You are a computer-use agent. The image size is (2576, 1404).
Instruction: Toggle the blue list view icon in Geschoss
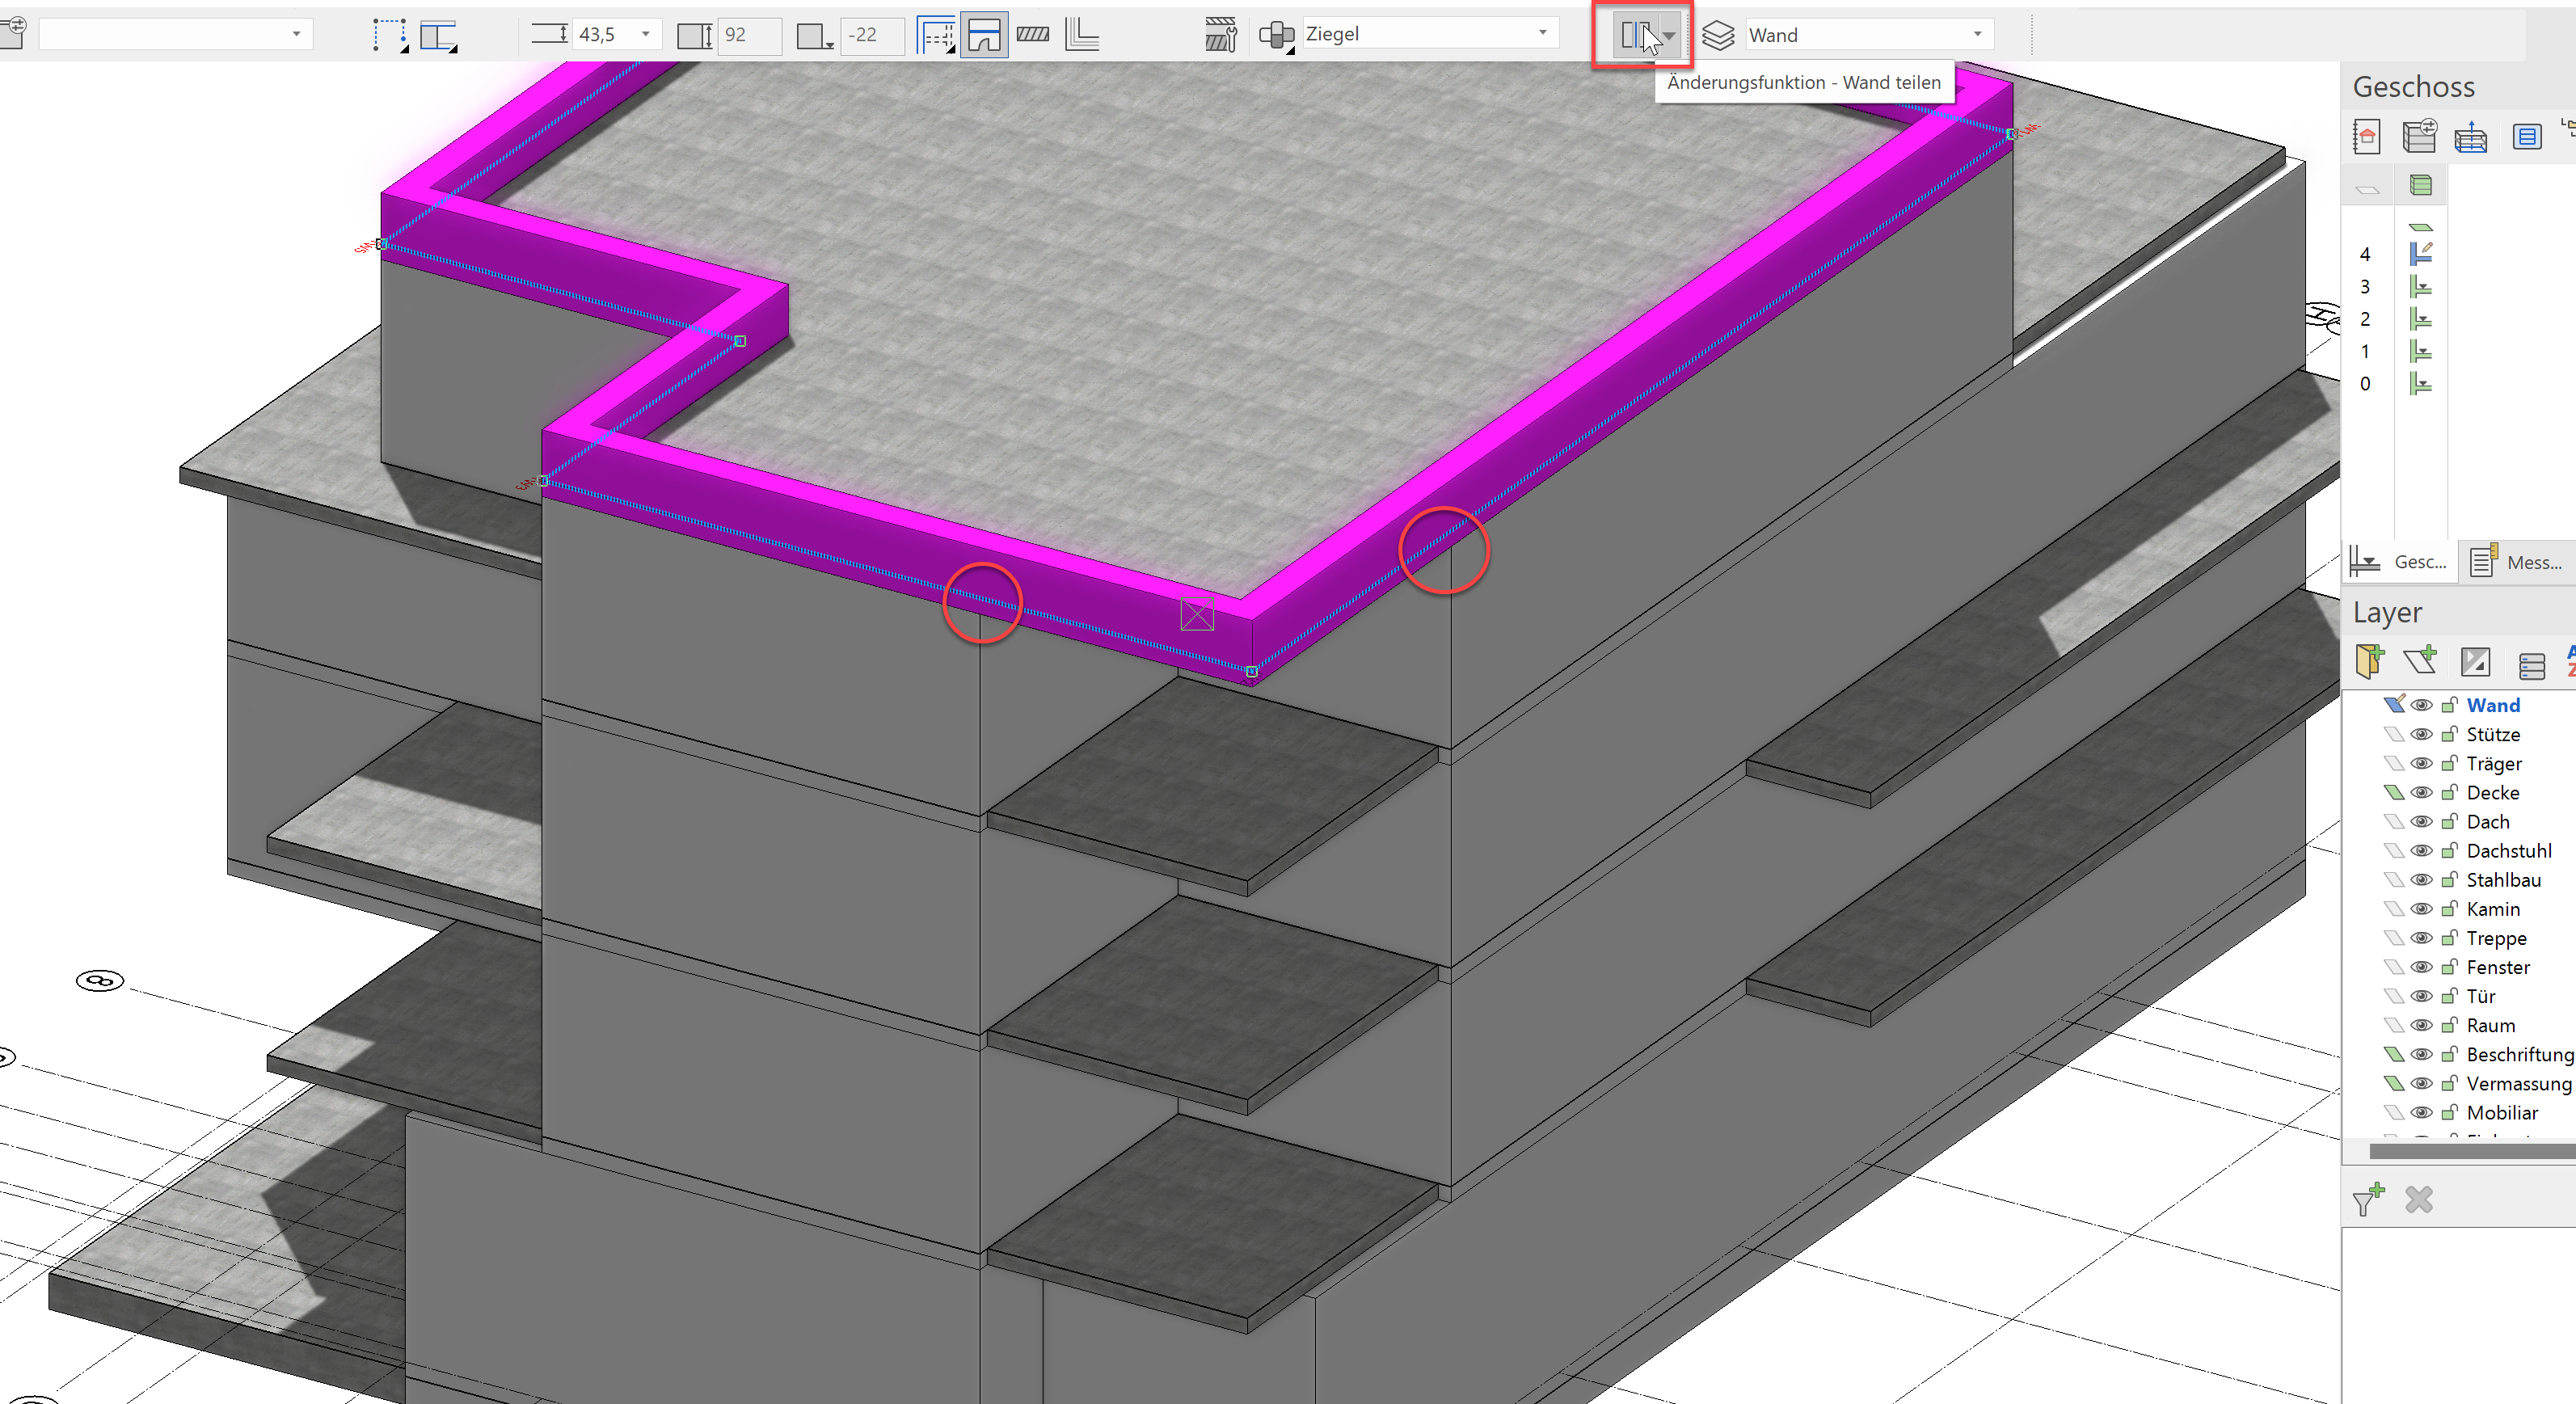(2526, 137)
